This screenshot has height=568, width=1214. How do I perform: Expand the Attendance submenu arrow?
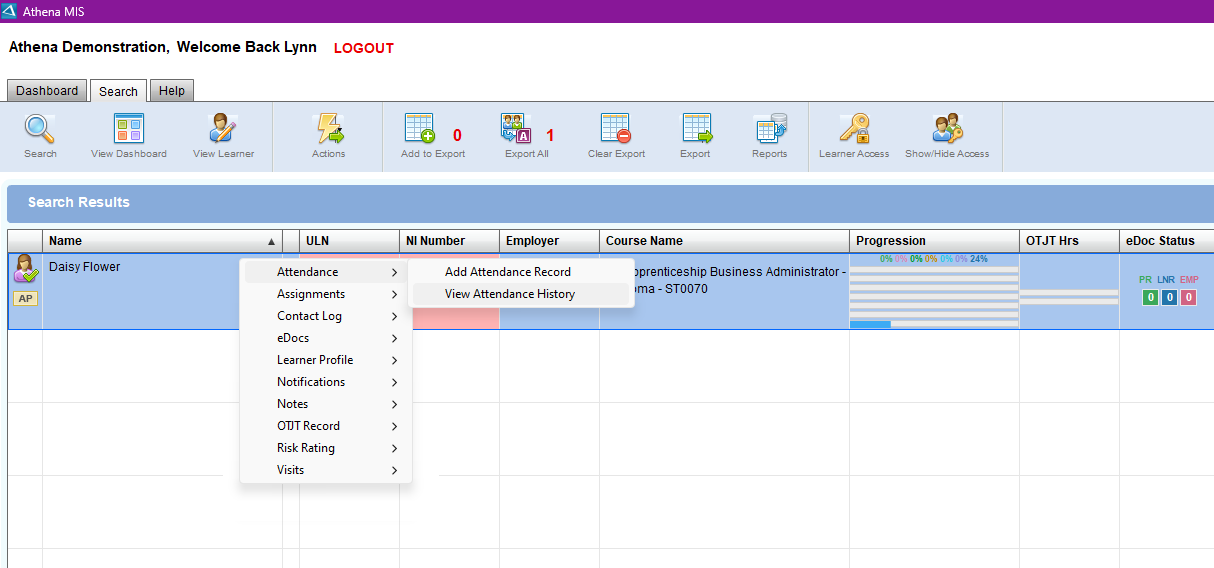[395, 272]
